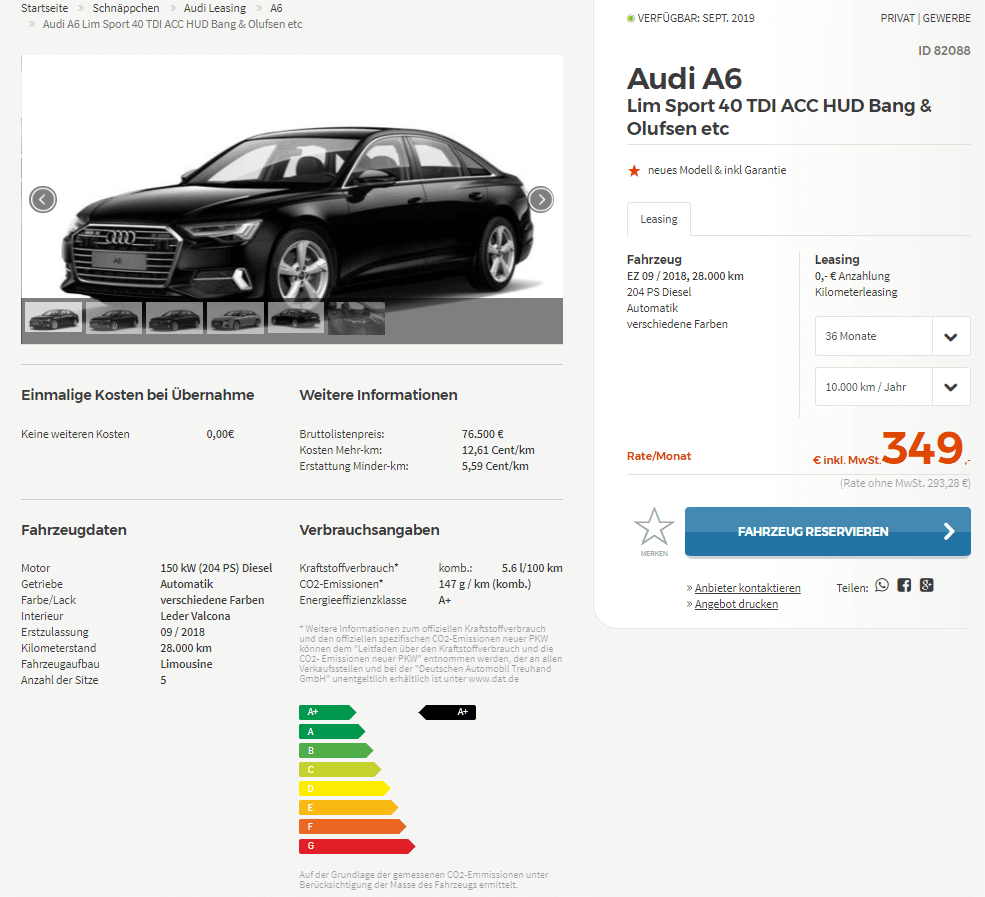
Task: Open the Anbieter kontaktieren link
Action: pyautogui.click(x=748, y=588)
